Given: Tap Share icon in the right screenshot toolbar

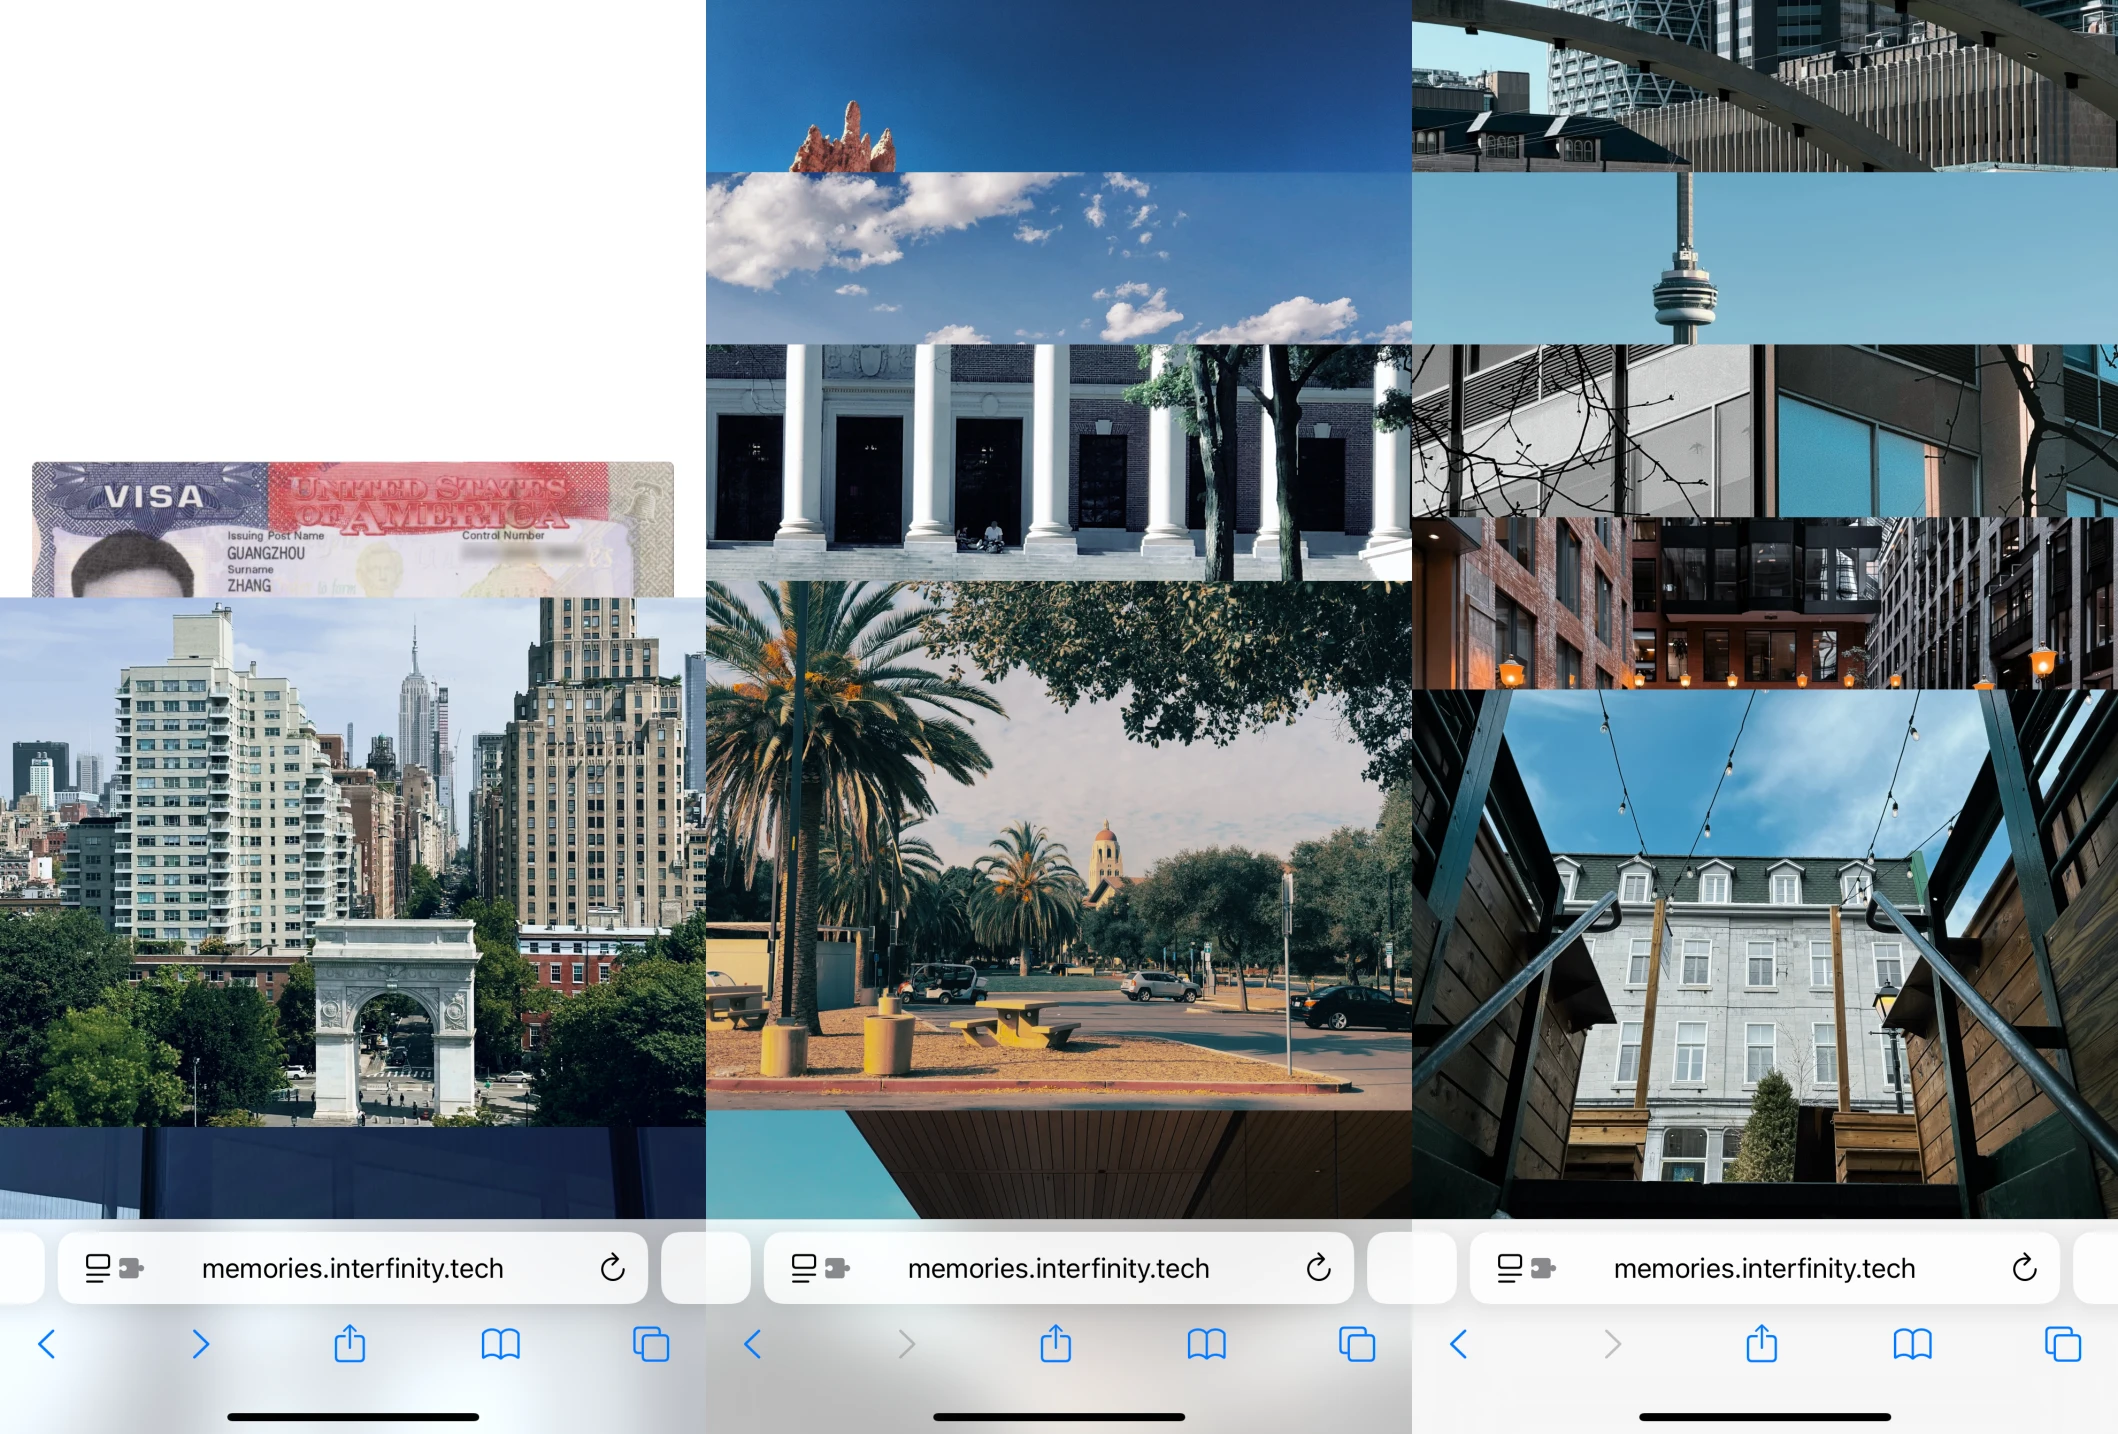Looking at the screenshot, I should tap(1761, 1344).
